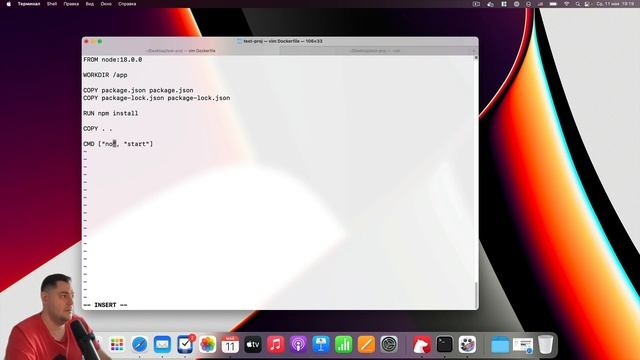Click the "COPY package-lock.json package-lock.json" line

point(157,98)
